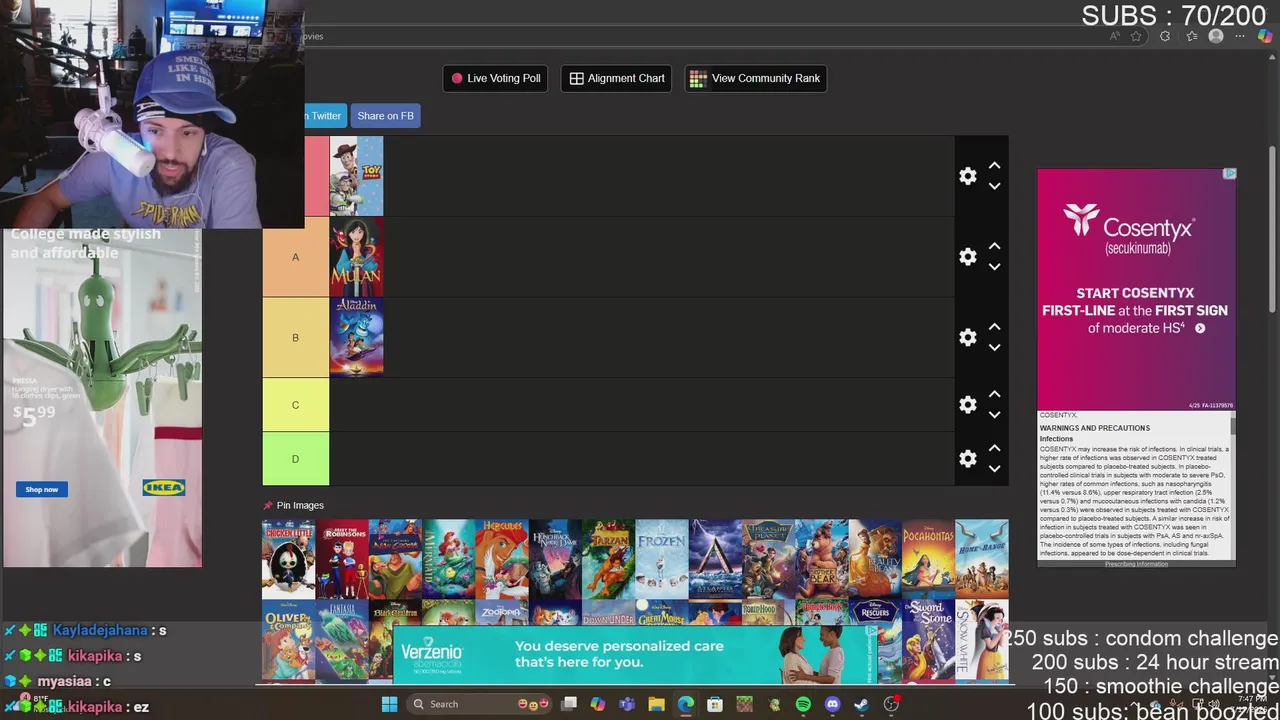Viewport: 1280px width, 720px height.
Task: Move tier B row up
Action: tap(994, 328)
